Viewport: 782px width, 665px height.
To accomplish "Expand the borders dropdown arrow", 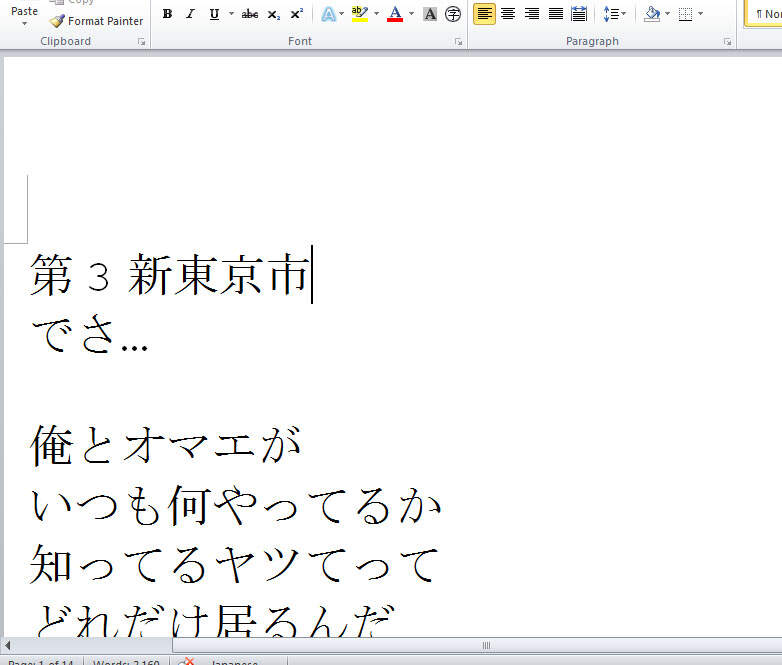I will 700,14.
